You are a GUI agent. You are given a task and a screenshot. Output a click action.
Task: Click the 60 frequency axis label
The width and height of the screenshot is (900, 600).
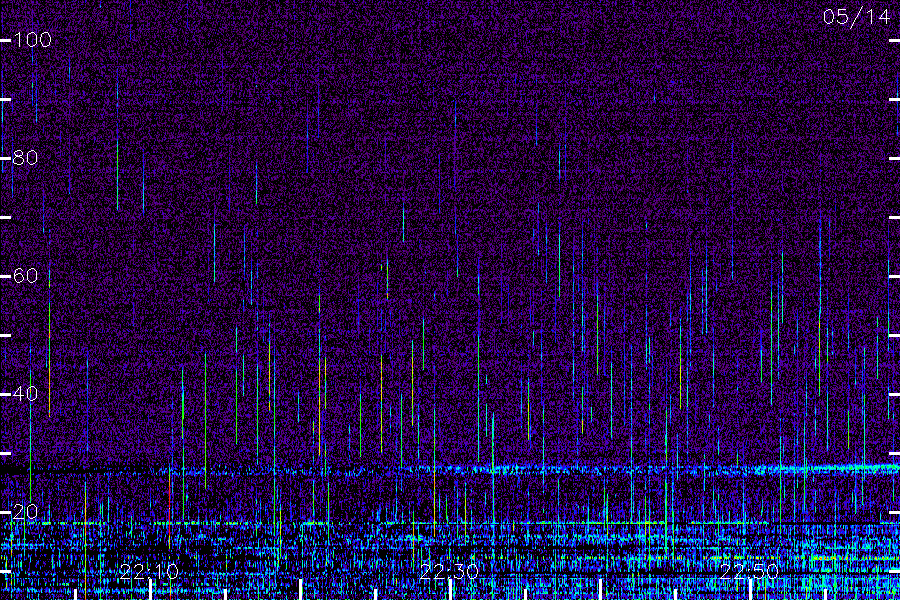25,276
